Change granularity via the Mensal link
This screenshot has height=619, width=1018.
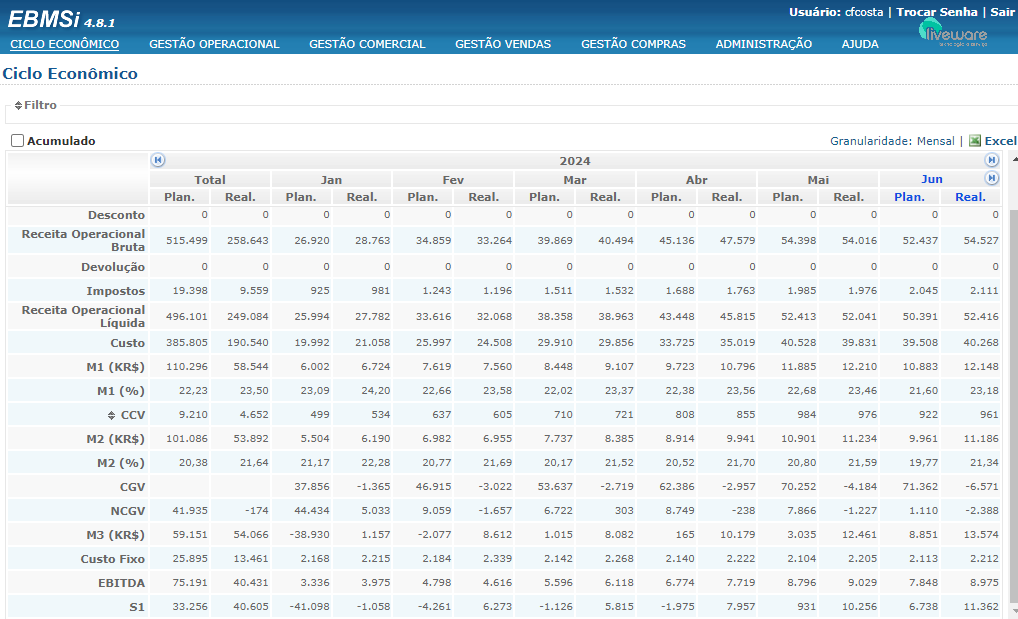tap(935, 141)
